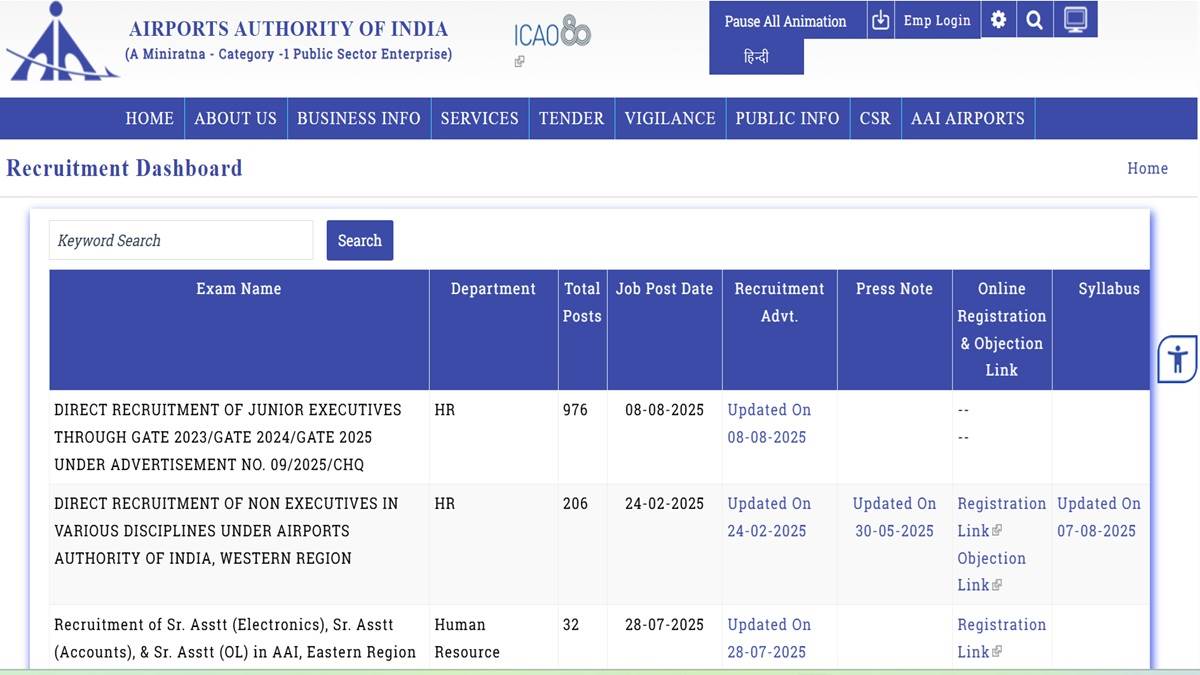
Task: Click external link icon below ICAO logo
Action: [x=519, y=62]
